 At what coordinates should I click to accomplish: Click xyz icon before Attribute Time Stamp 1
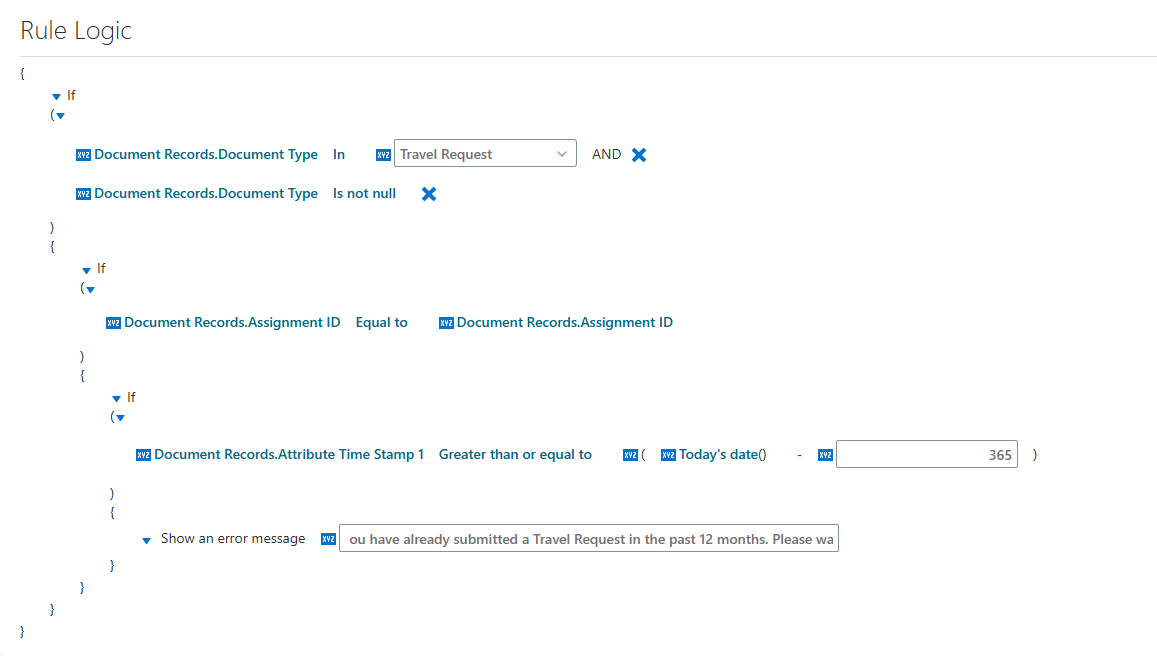pos(143,455)
